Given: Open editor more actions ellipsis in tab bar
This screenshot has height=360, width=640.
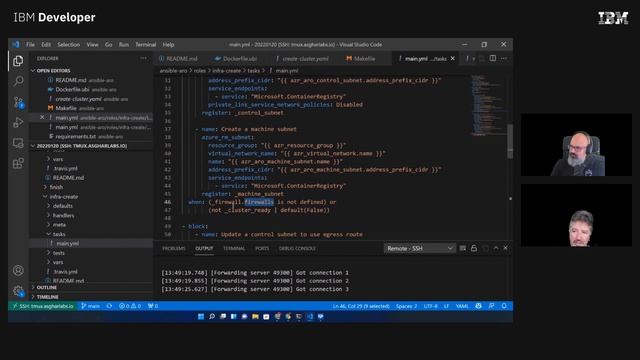Looking at the screenshot, I should (x=504, y=58).
